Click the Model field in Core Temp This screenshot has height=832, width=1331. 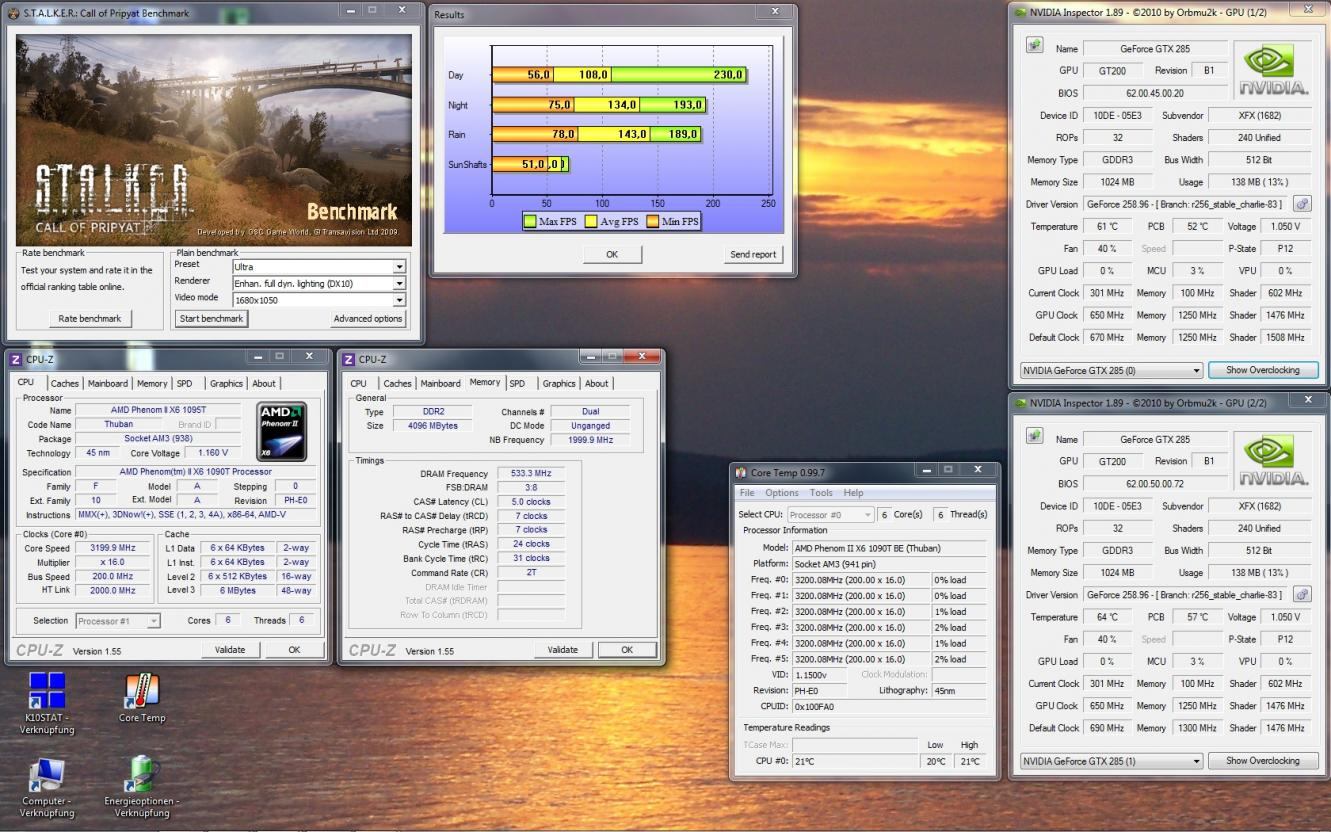click(x=888, y=548)
